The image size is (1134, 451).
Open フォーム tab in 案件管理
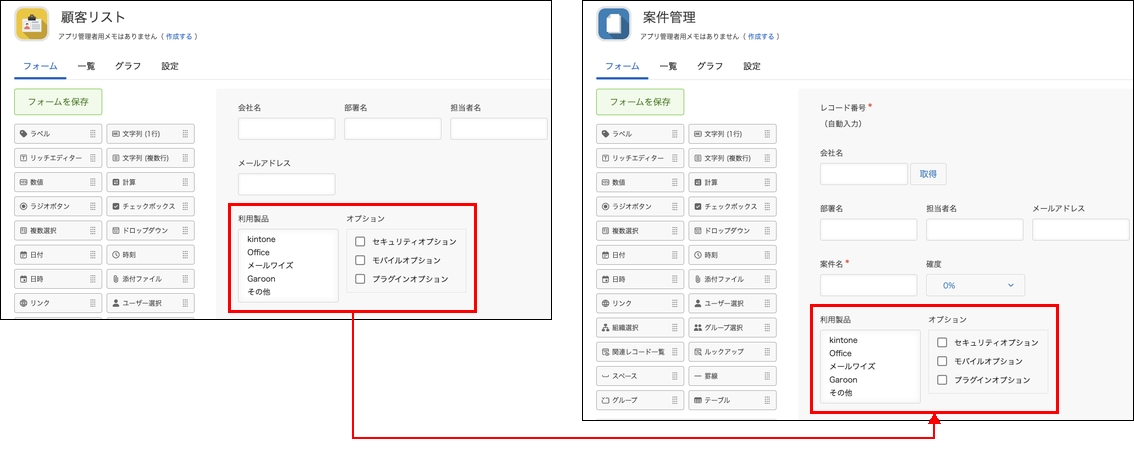tap(623, 66)
